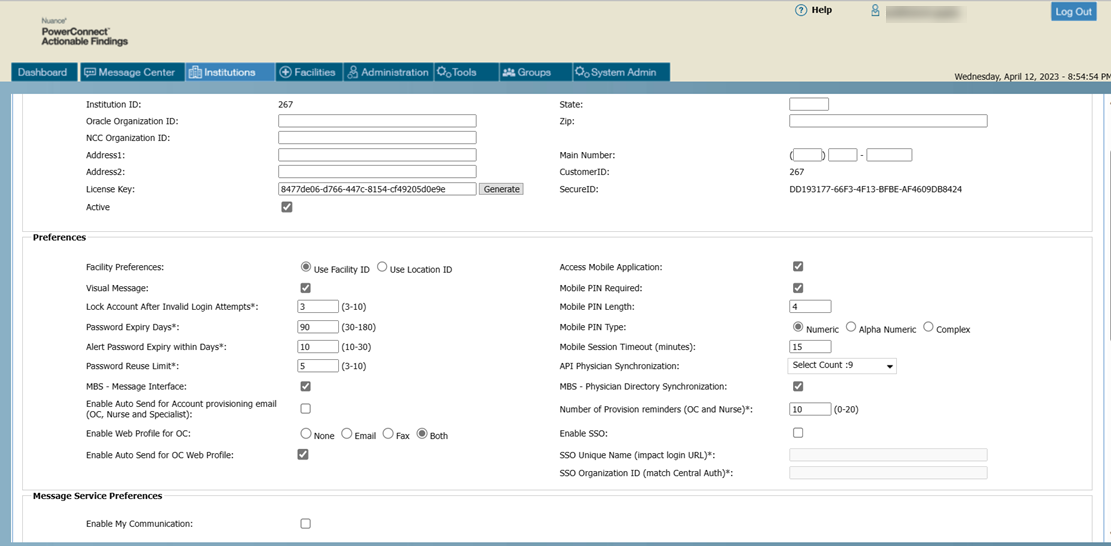Click the Lock Account After Invalid Login Attempts field
The width and height of the screenshot is (1111, 546).
(x=318, y=306)
